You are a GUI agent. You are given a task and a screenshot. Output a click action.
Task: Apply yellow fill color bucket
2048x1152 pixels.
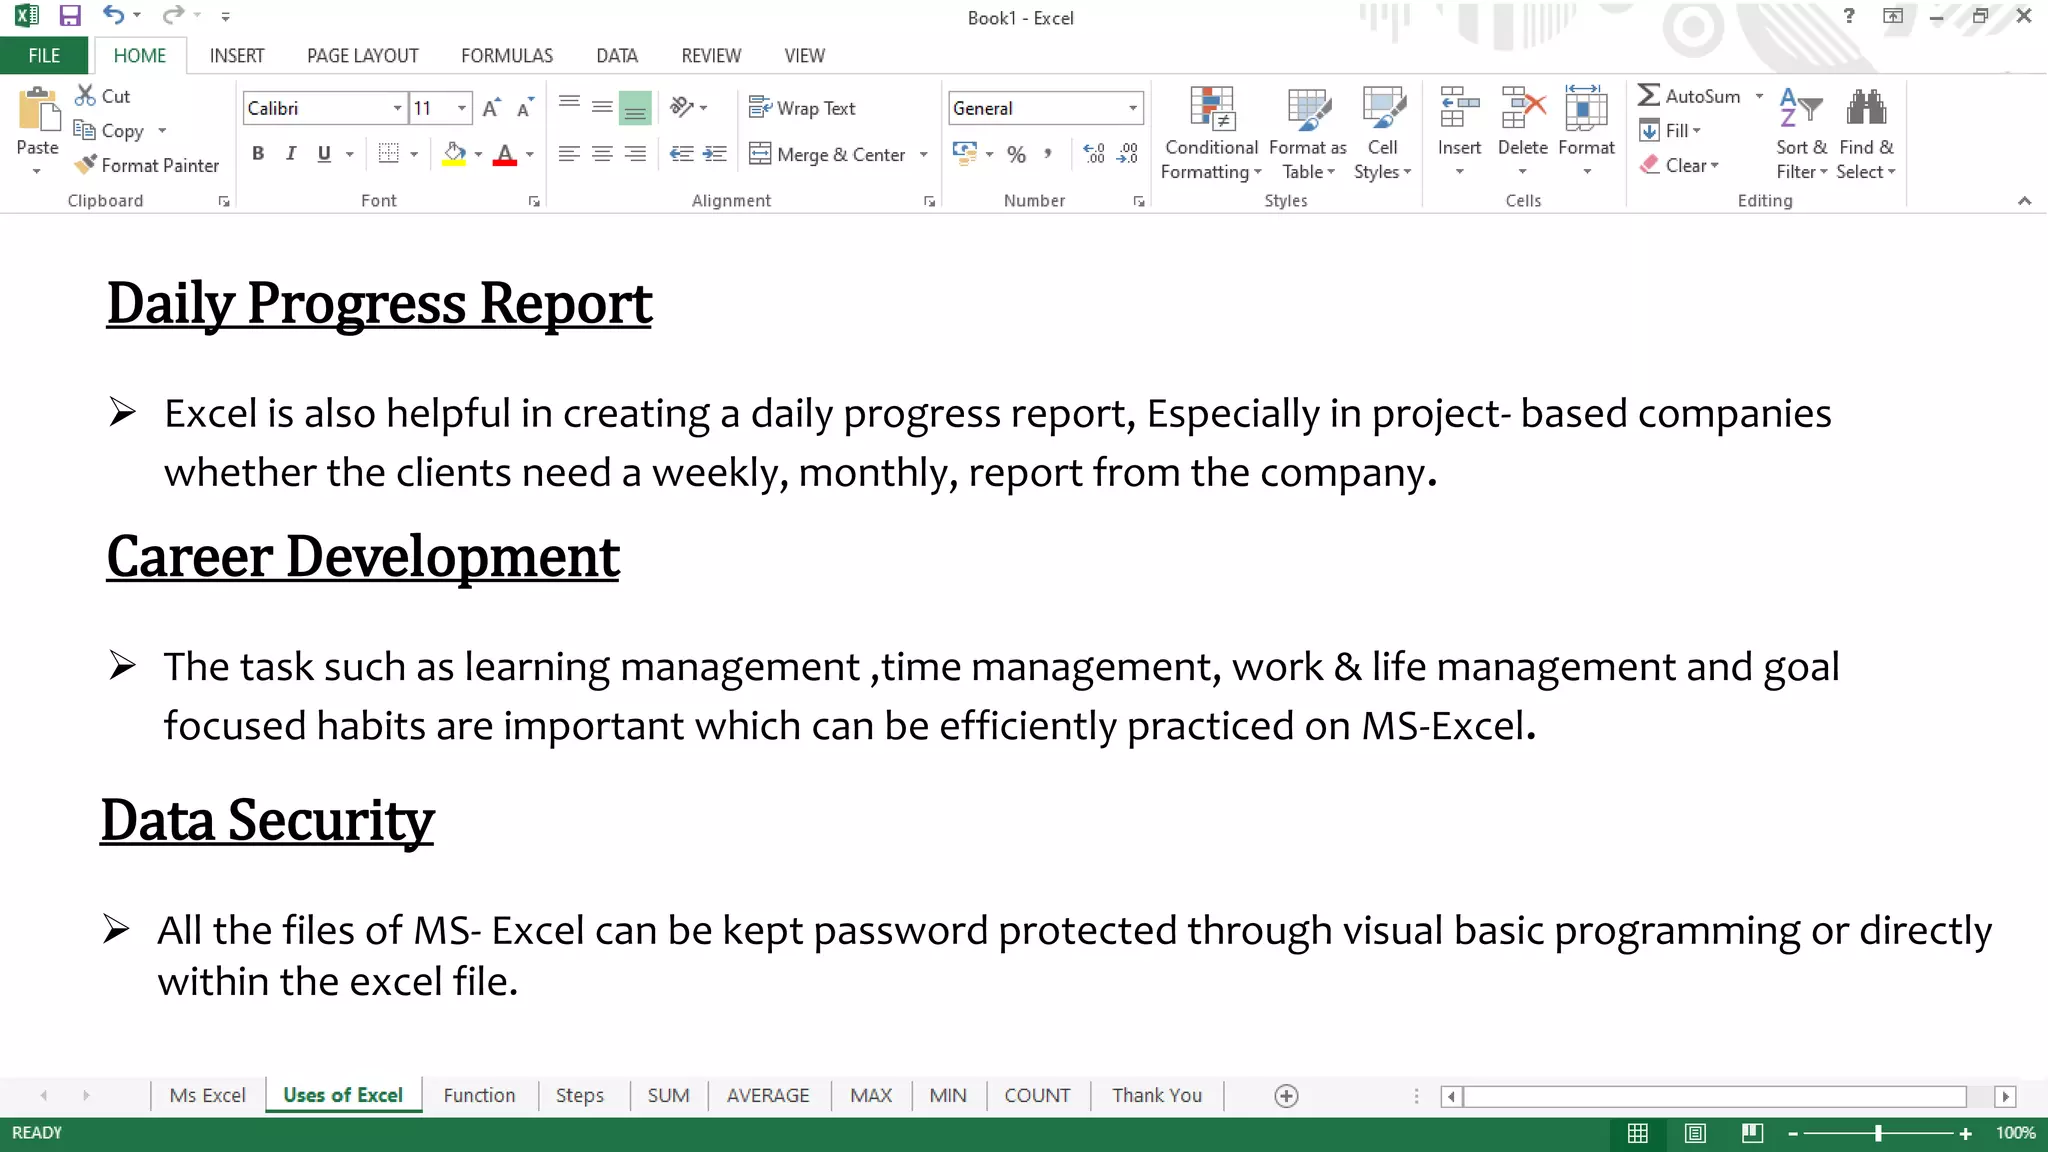[x=454, y=154]
